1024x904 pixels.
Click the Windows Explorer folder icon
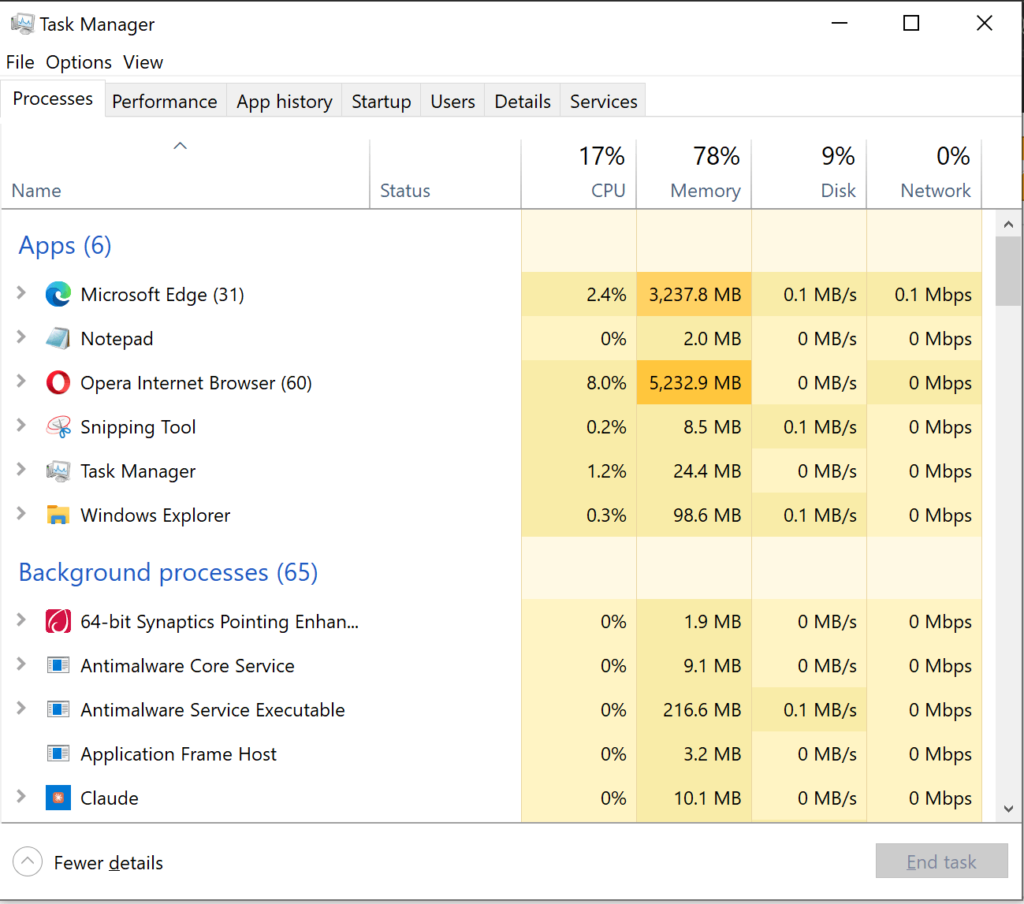tap(58, 515)
